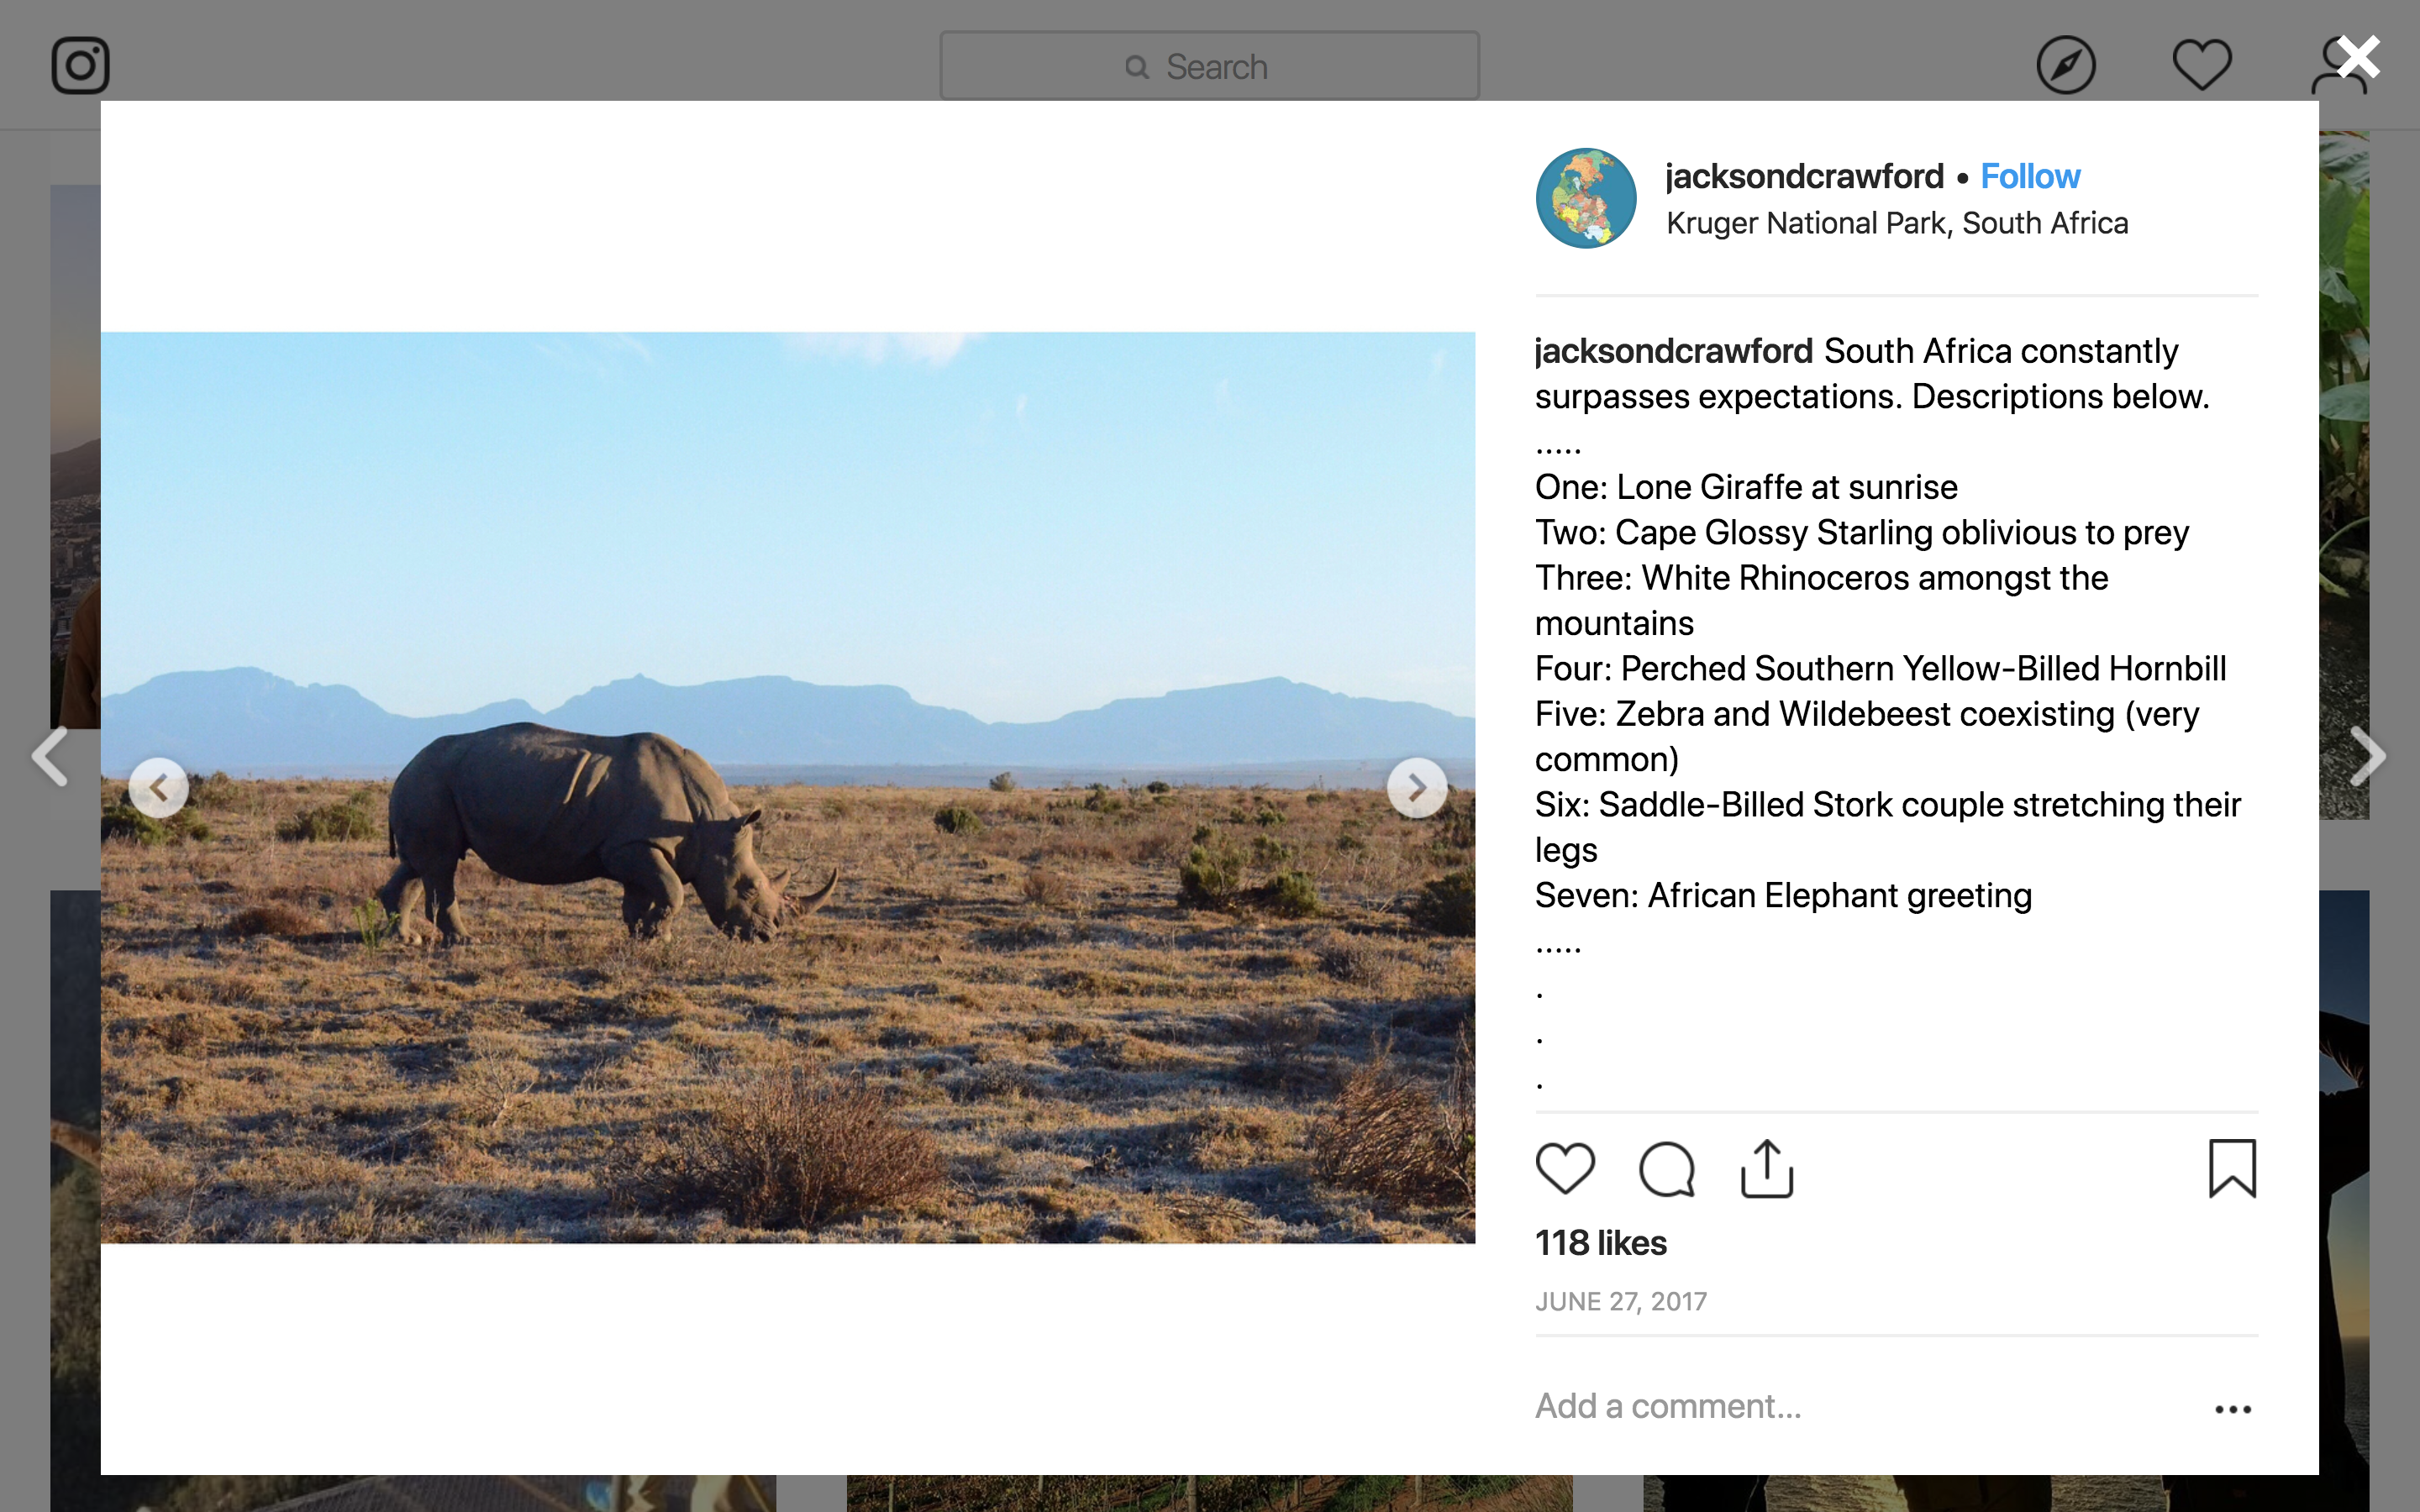Image resolution: width=2420 pixels, height=1512 pixels.
Task: Click the globe profile avatar
Action: coord(1586,198)
